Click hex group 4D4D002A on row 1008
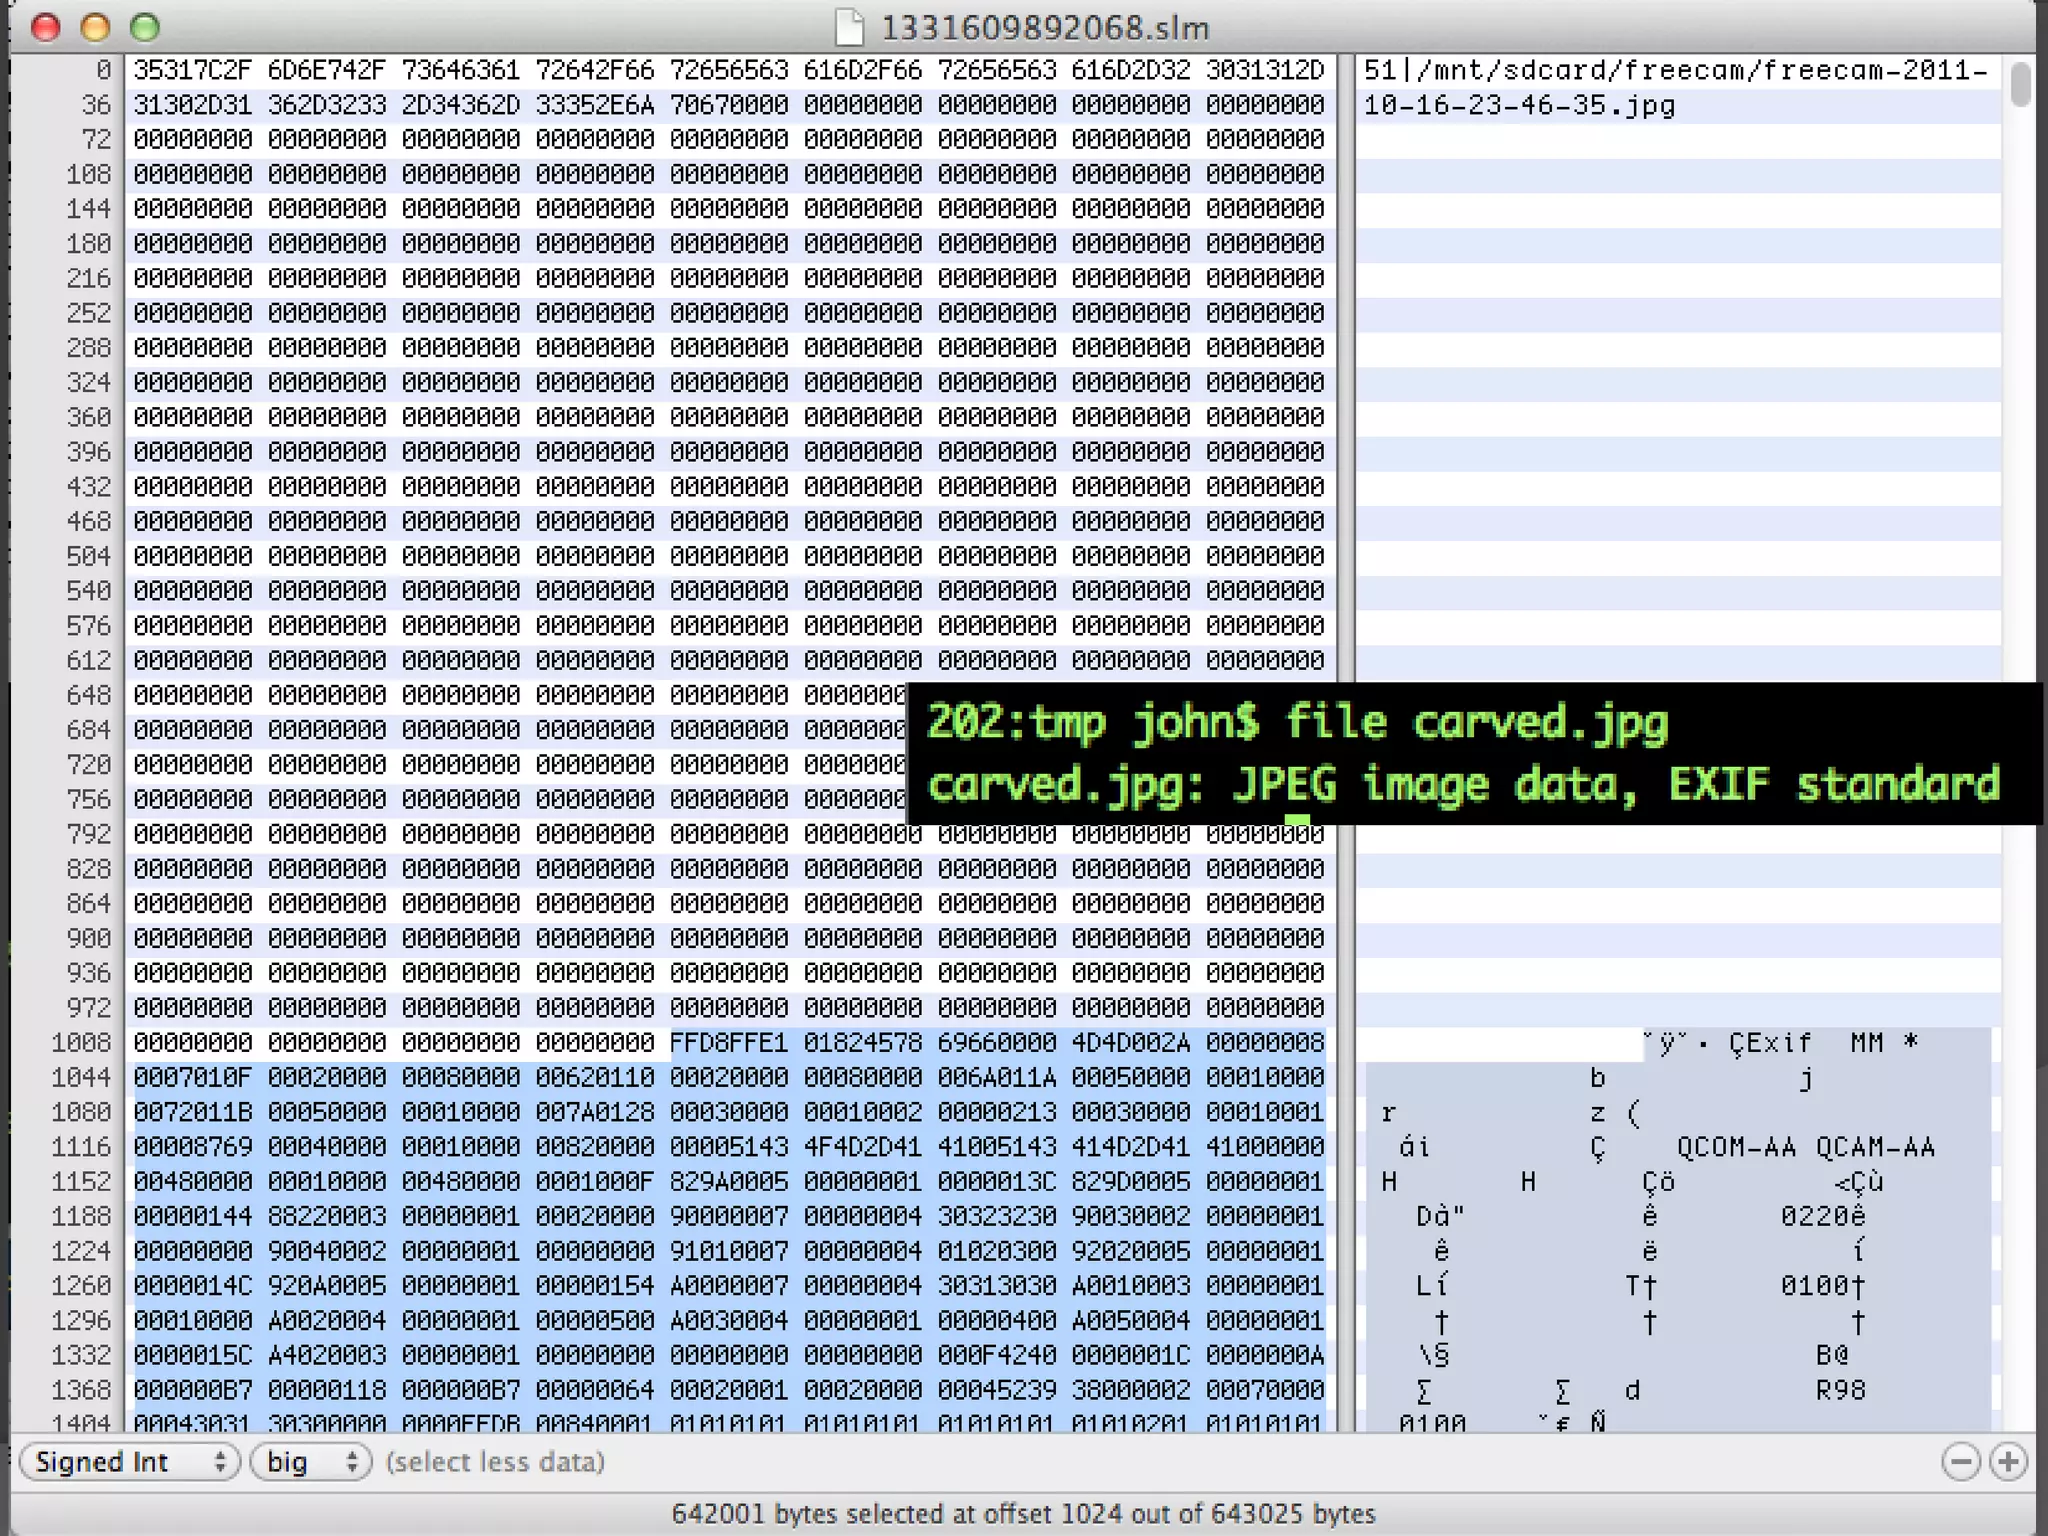The image size is (2048, 1536). coord(1130,1043)
